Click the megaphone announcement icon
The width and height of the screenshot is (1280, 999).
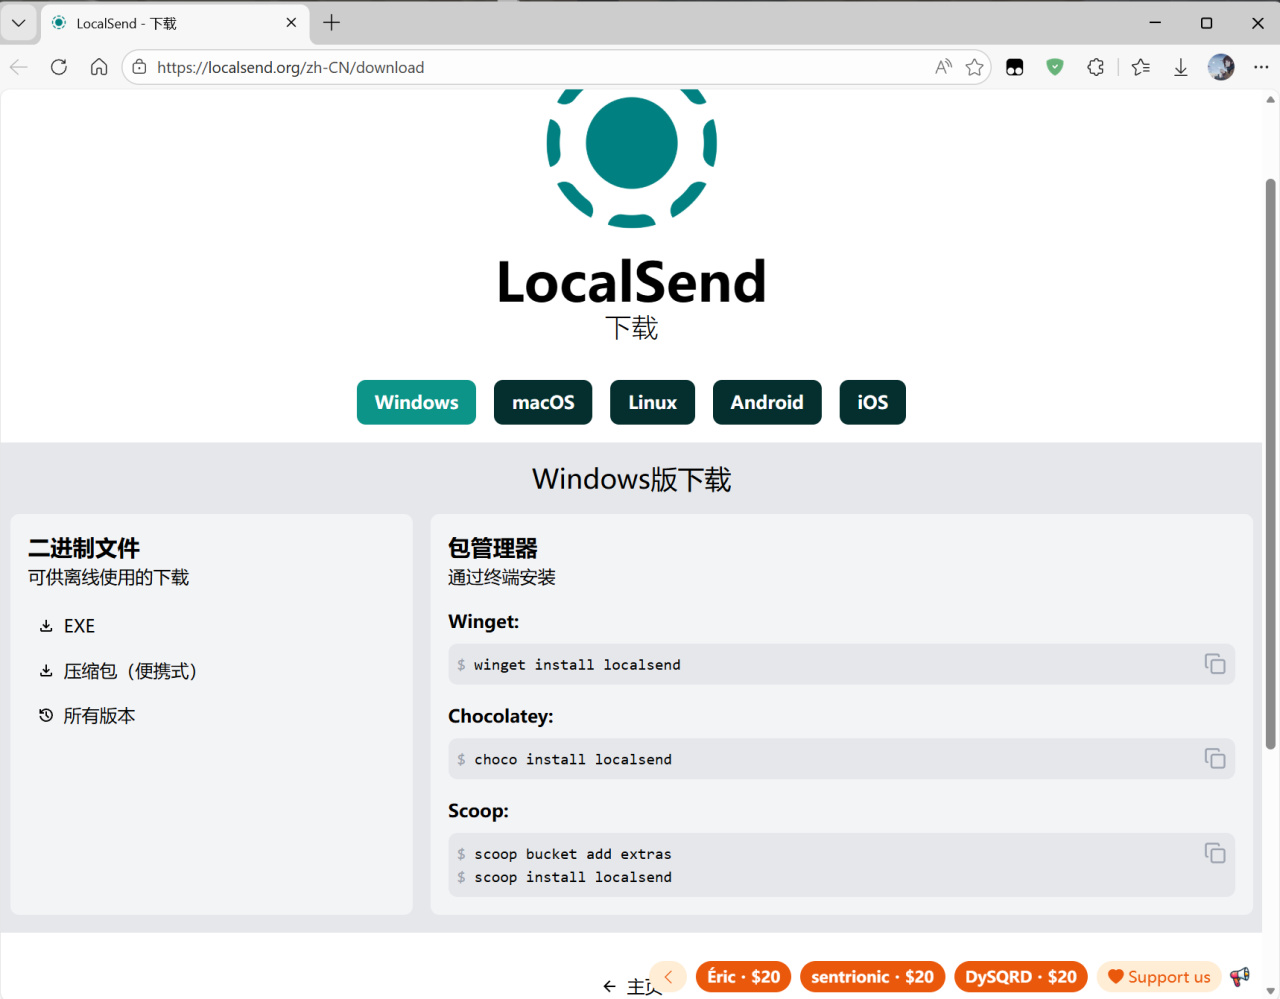tap(1240, 977)
